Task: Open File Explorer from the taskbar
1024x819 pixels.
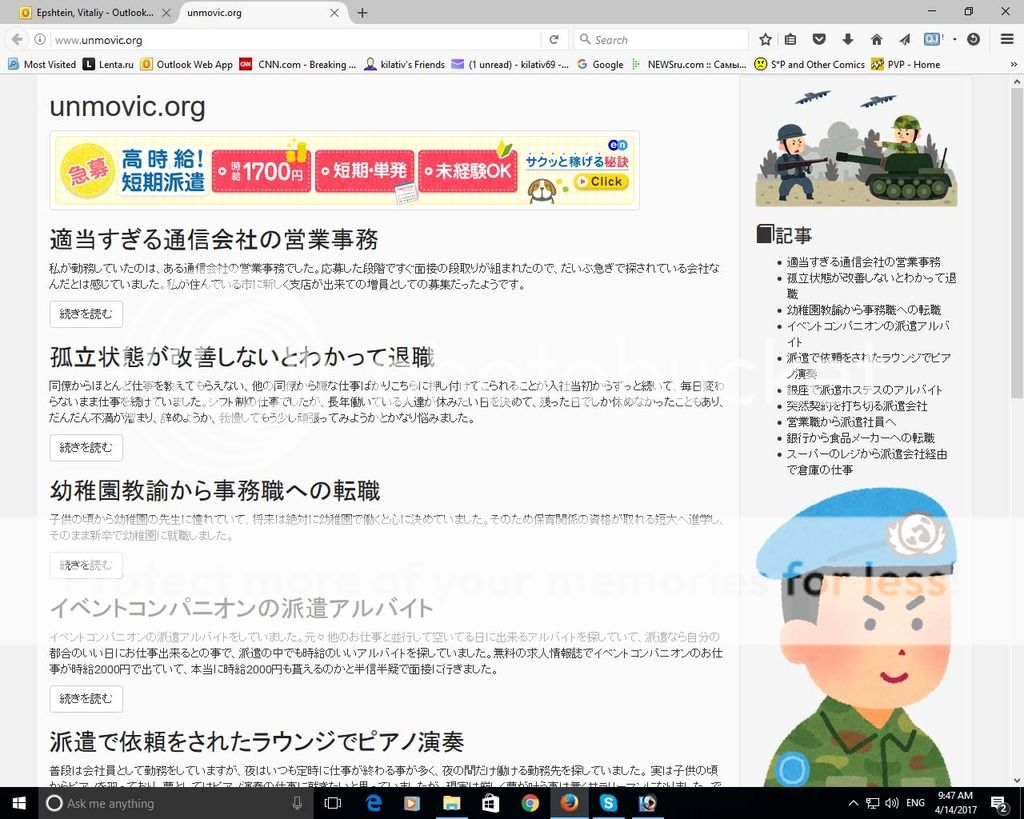Action: coord(451,803)
